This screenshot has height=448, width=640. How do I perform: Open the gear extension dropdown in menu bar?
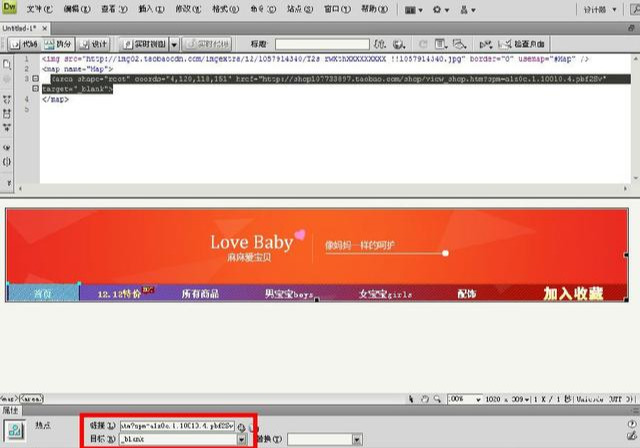(x=441, y=10)
